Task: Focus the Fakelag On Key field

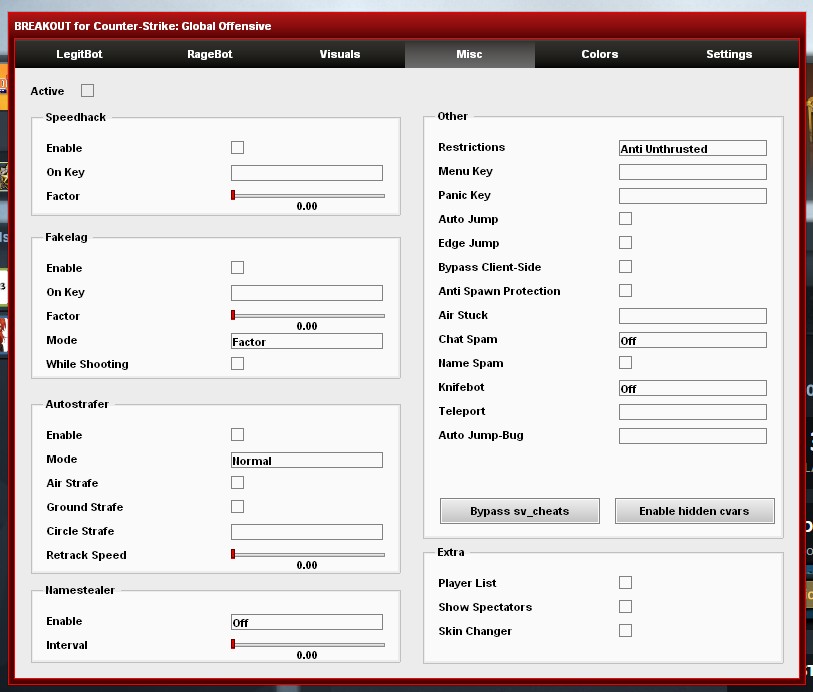Action: pyautogui.click(x=307, y=293)
